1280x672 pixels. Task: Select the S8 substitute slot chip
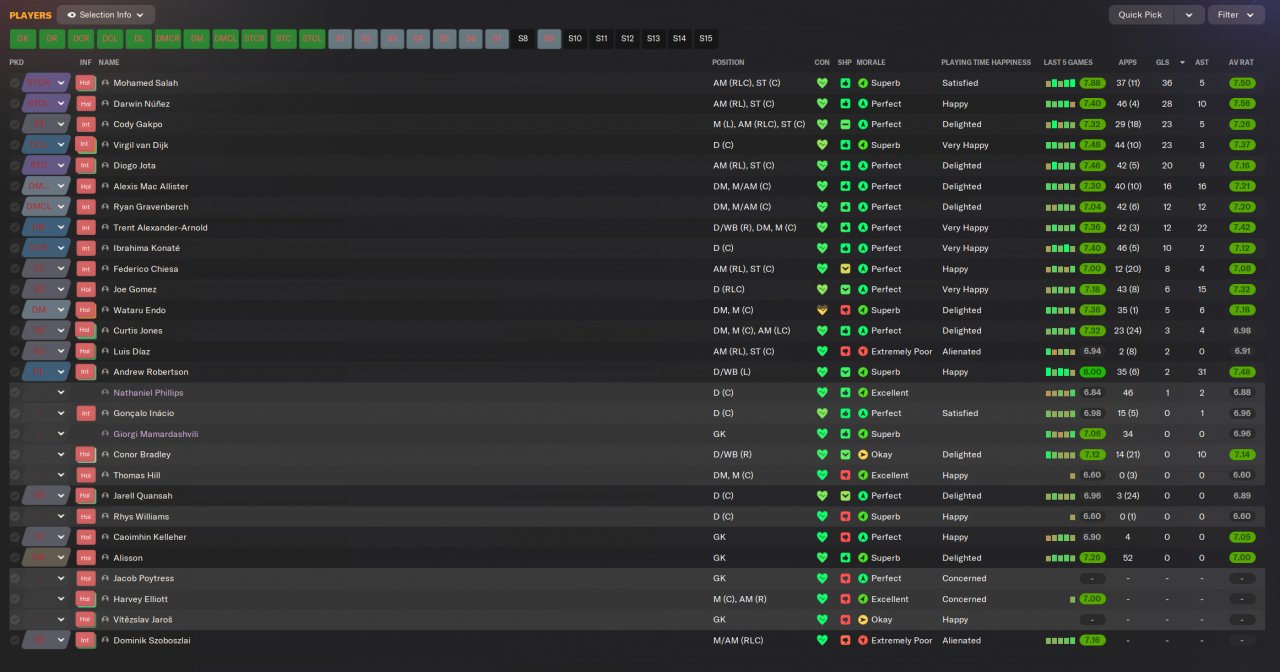pos(523,39)
